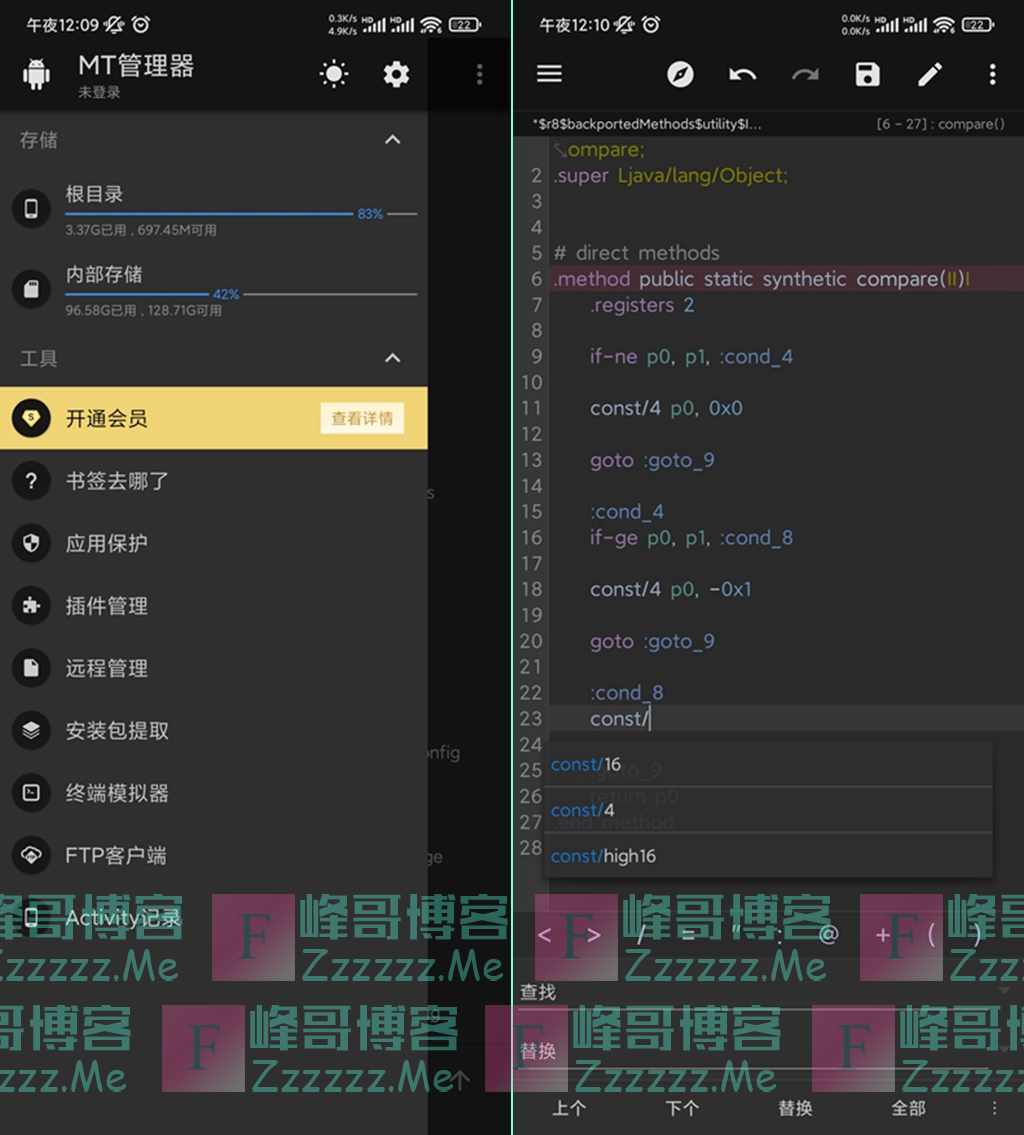
Task: Open 插件管理 plugin manager
Action: click(x=213, y=605)
